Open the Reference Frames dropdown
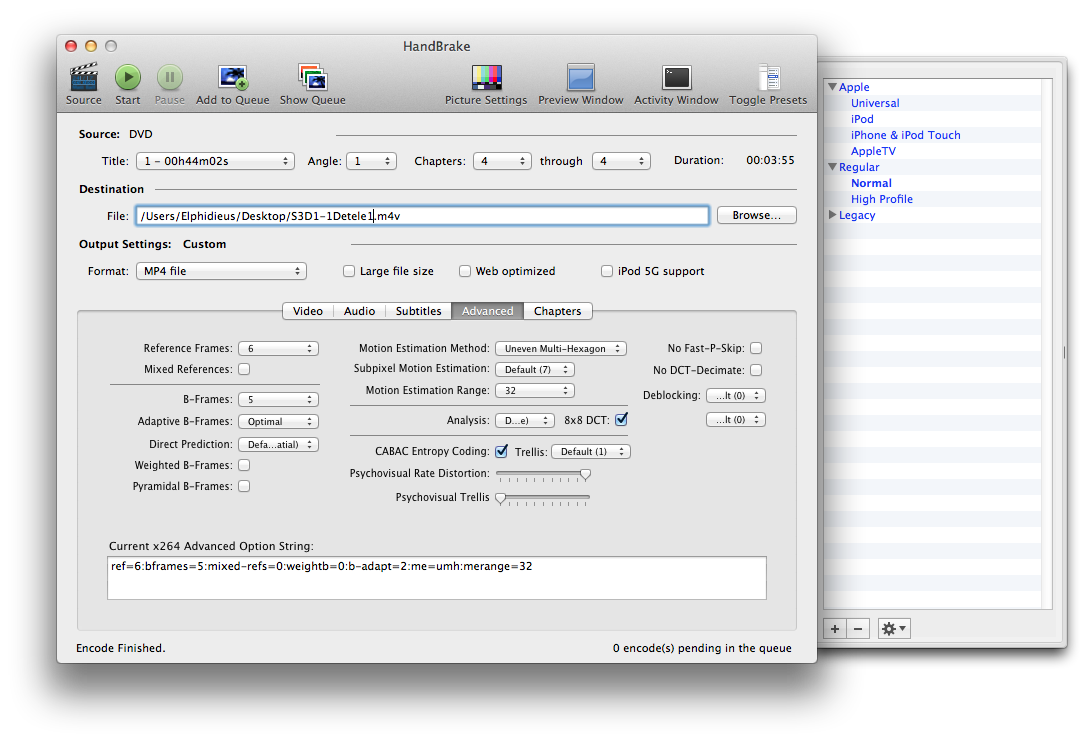The width and height of the screenshot is (1083, 742). coord(278,349)
